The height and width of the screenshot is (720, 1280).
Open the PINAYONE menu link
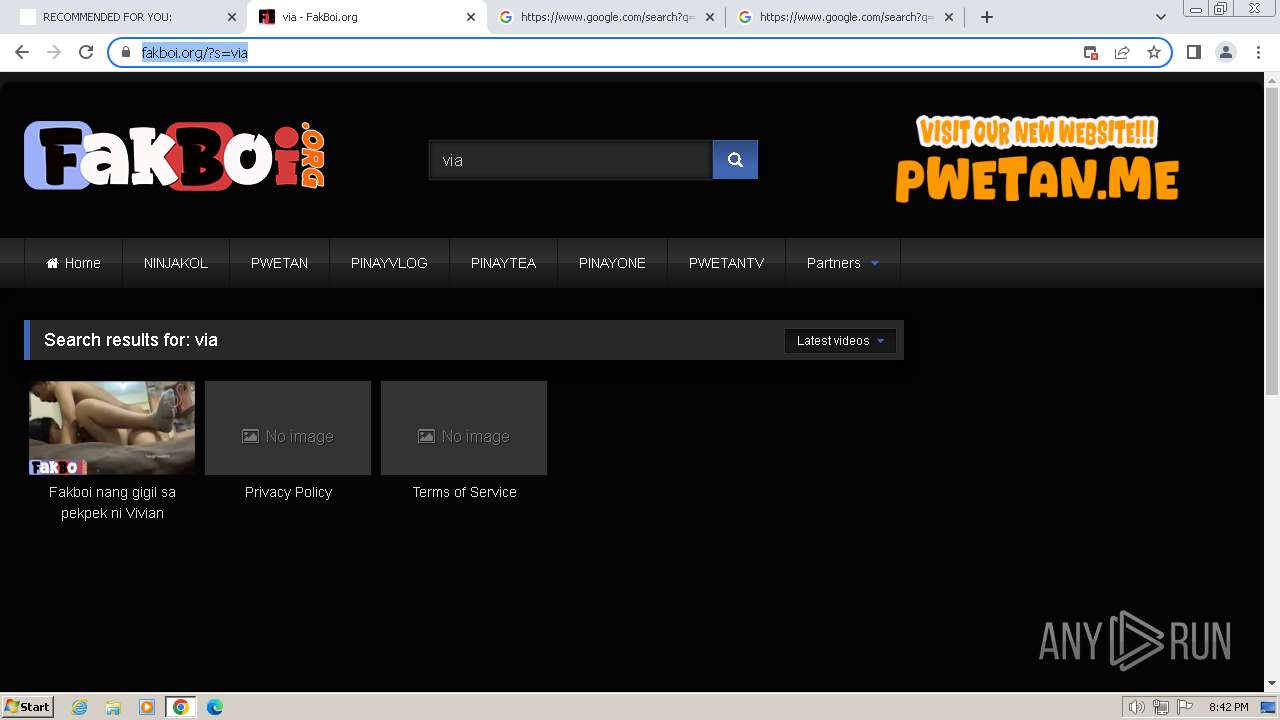tap(612, 263)
